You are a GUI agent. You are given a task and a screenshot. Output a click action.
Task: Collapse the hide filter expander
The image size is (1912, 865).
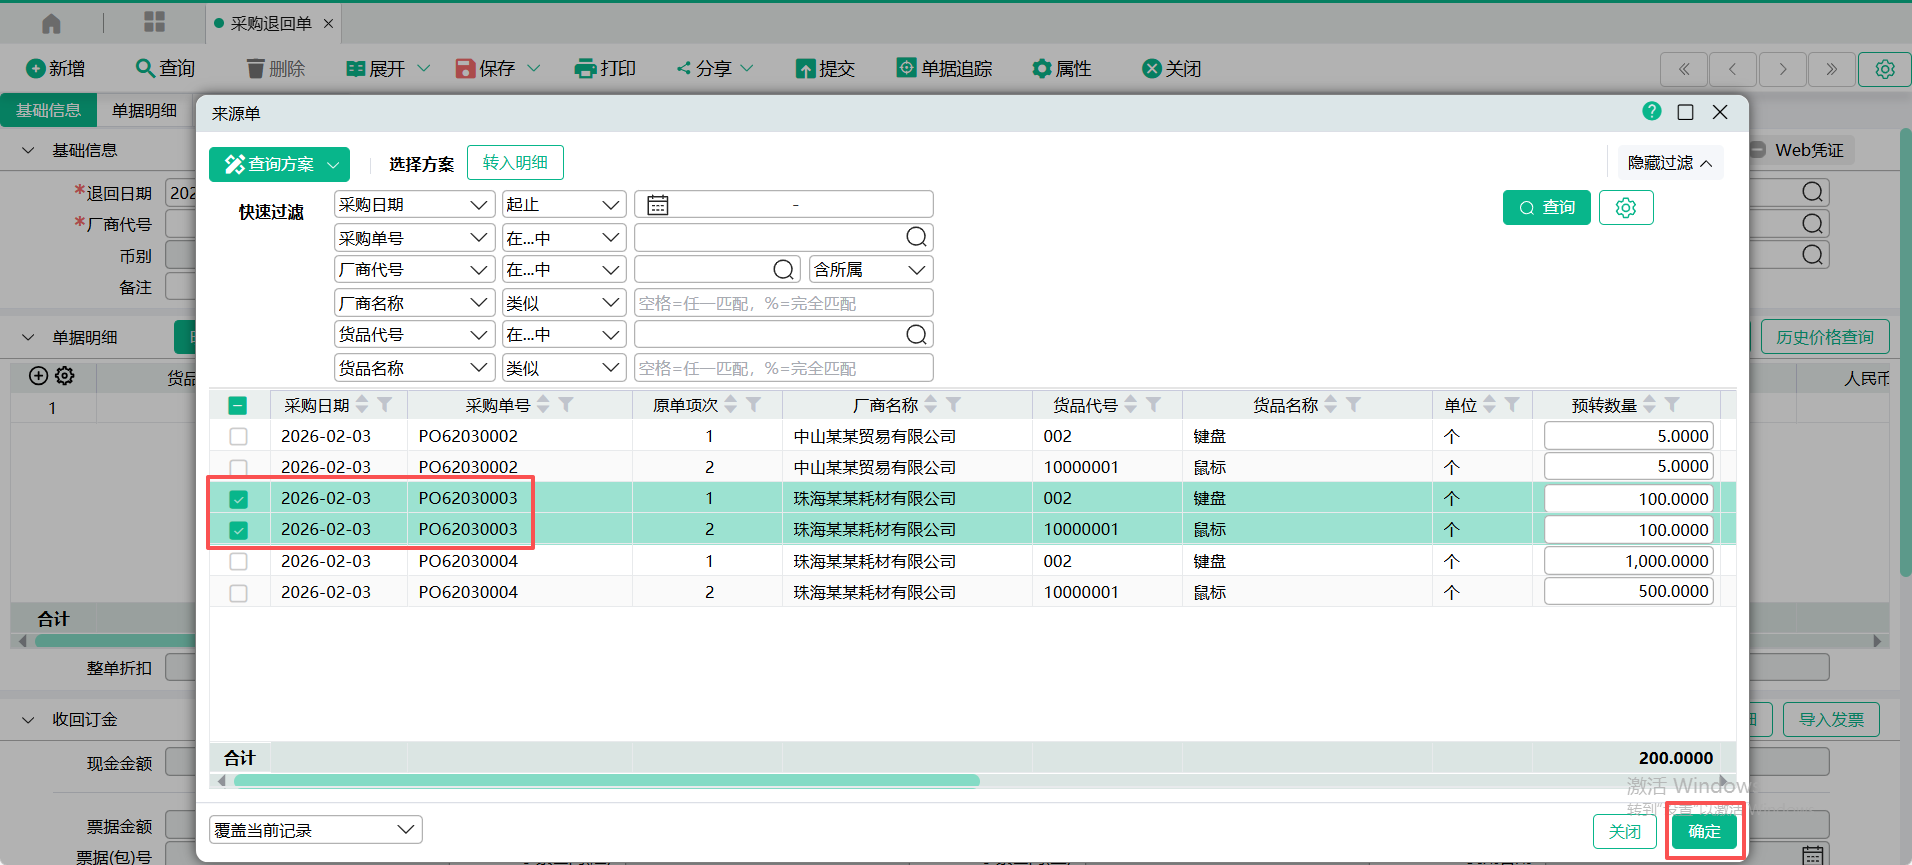click(x=1669, y=163)
